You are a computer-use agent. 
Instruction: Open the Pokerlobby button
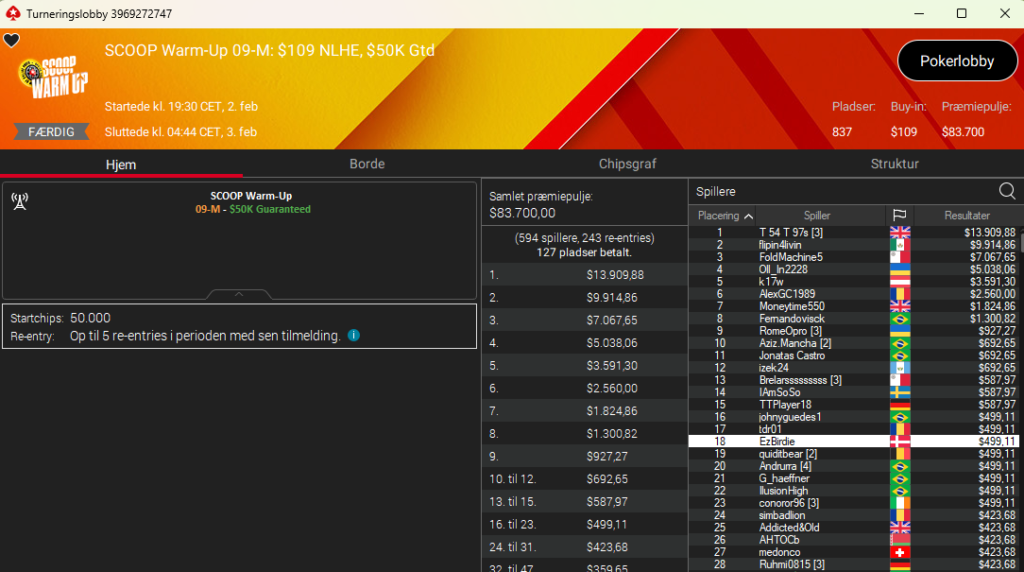pos(956,61)
